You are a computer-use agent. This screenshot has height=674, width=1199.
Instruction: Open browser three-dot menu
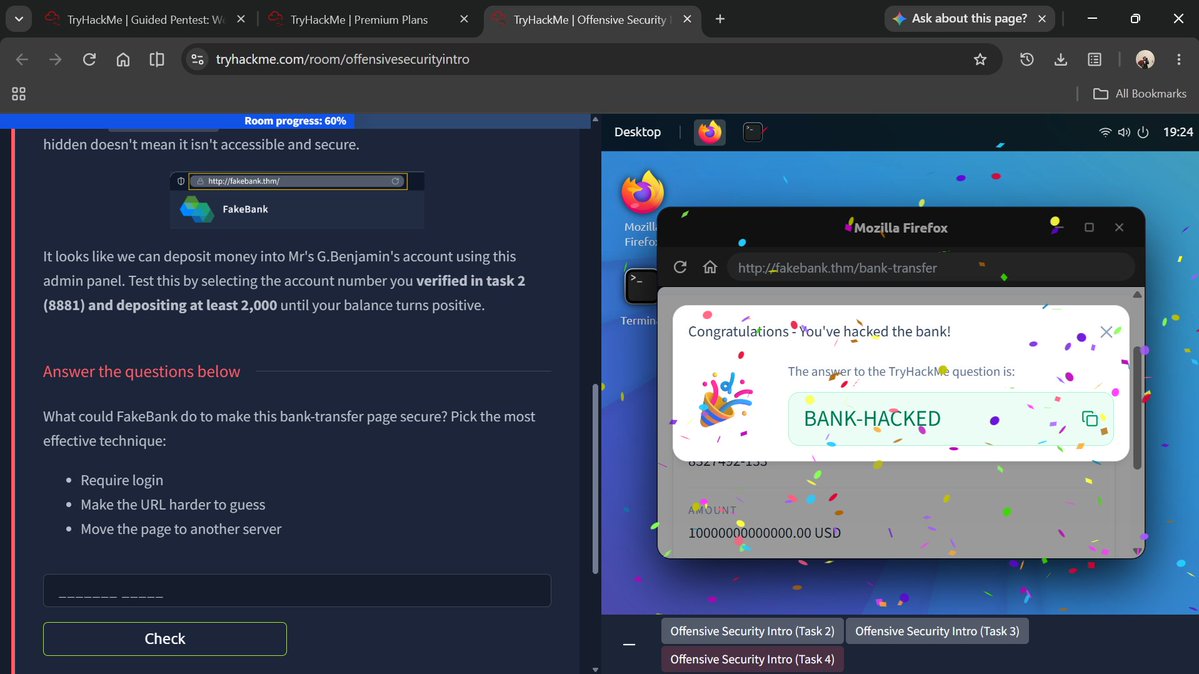tap(1178, 59)
